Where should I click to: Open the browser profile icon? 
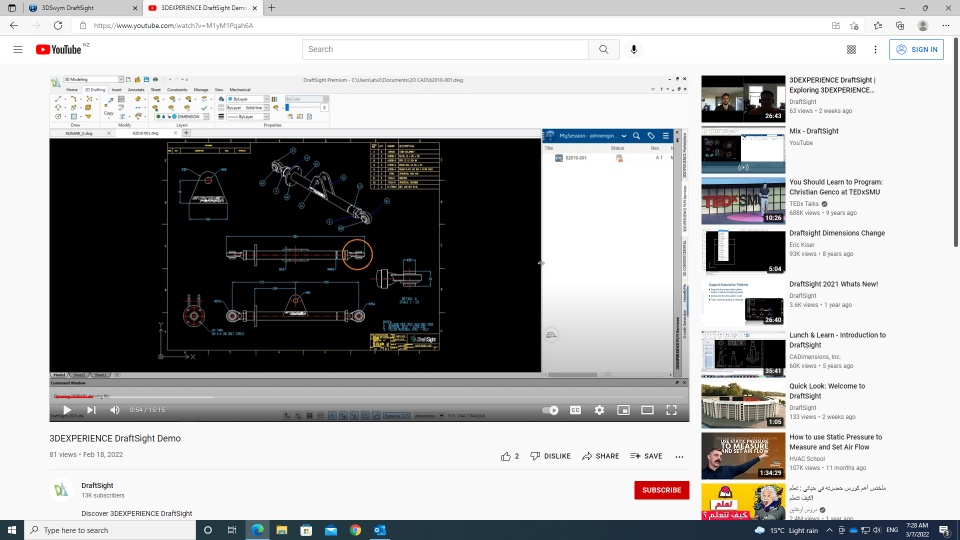click(923, 26)
